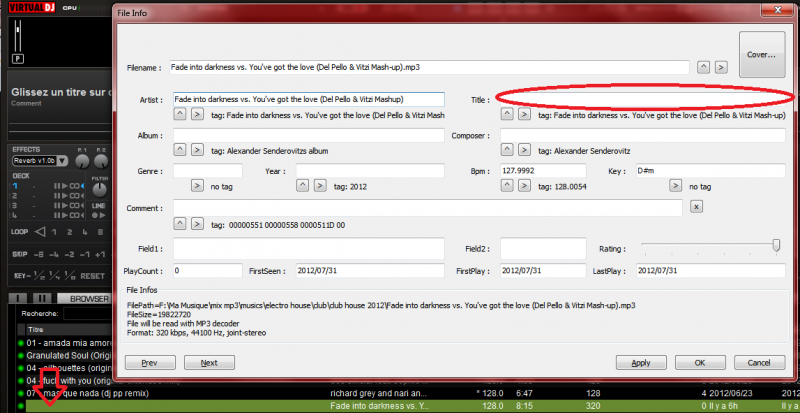
Task: Click the Cancel button
Action: click(759, 363)
